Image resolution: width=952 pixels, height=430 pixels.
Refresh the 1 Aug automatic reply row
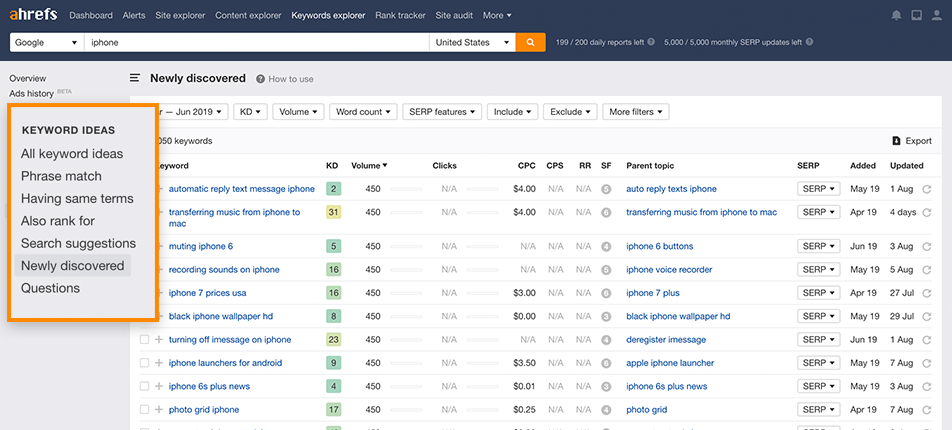point(926,189)
